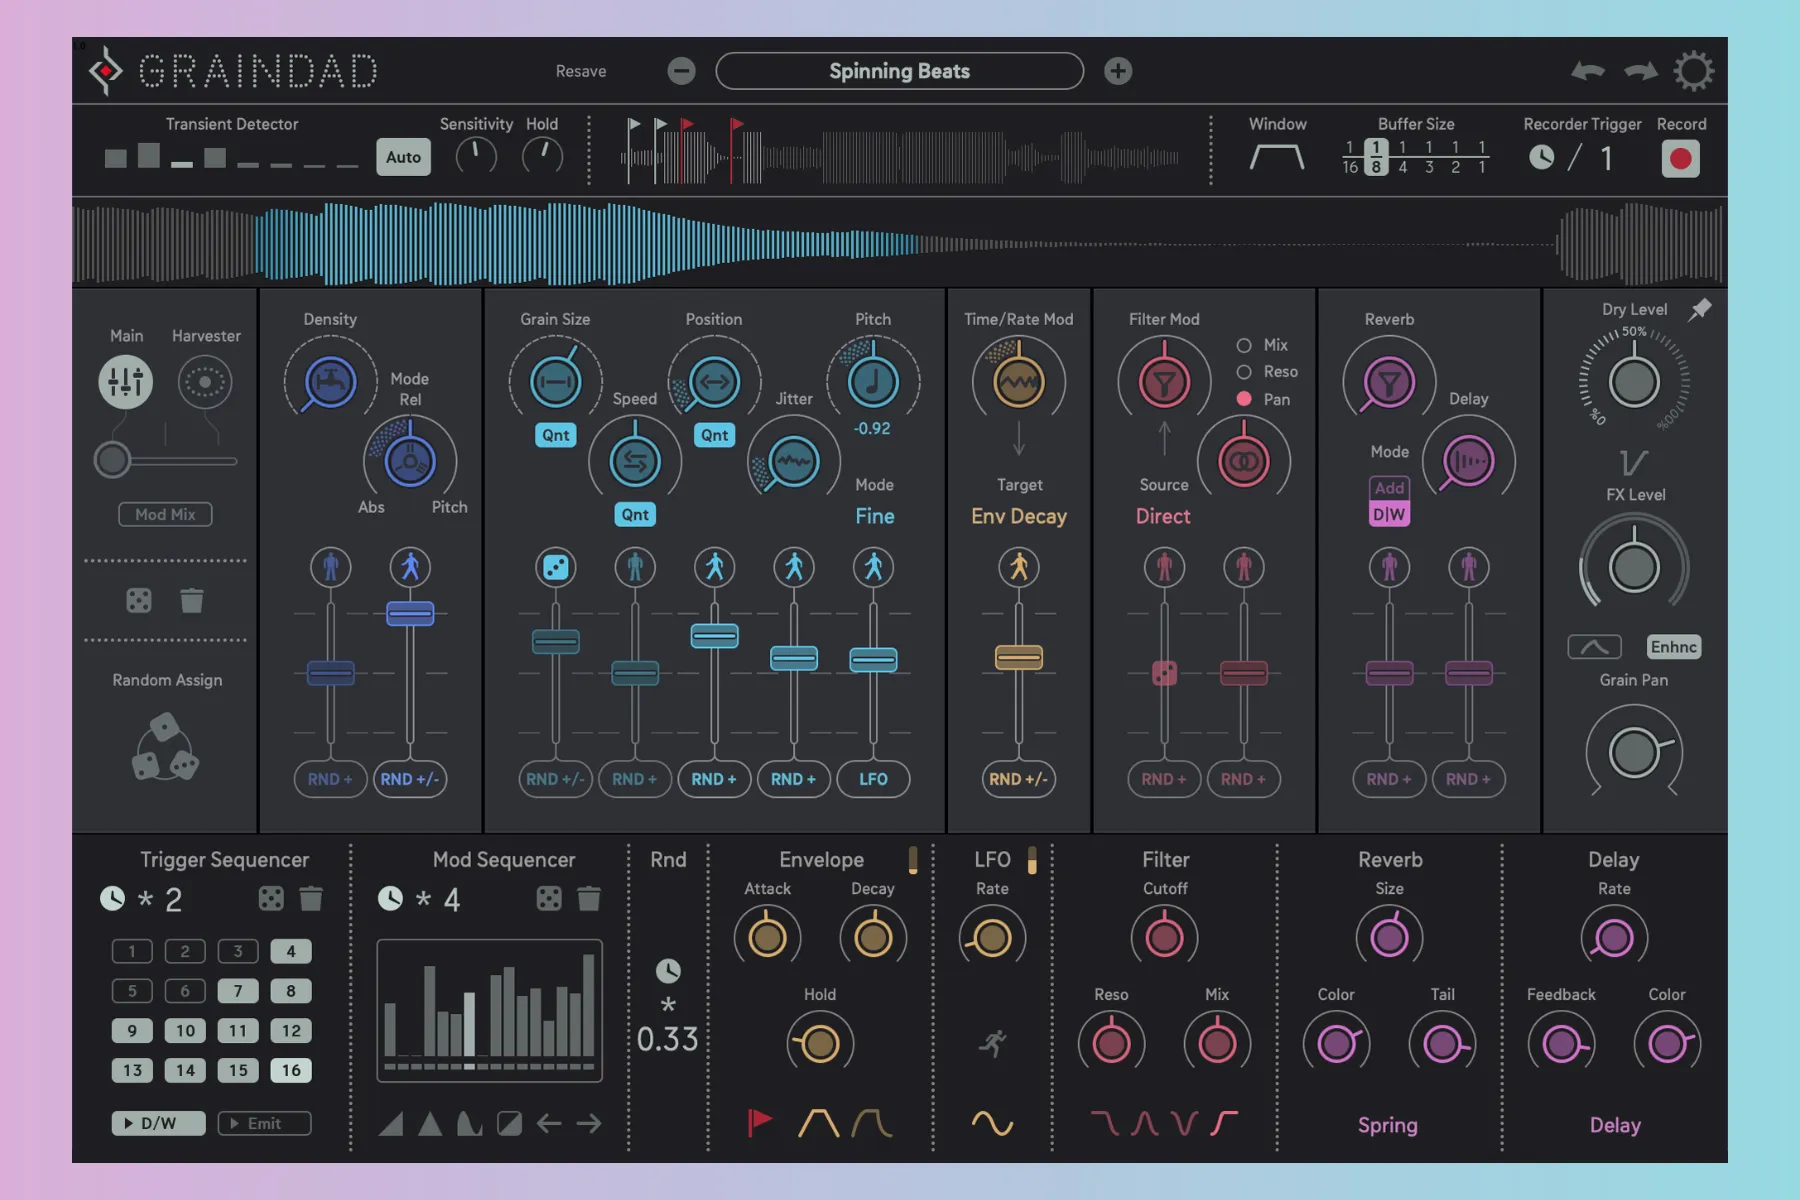Click RND +/- under Time/Rate Mod slider
The height and width of the screenshot is (1200, 1800).
1019,779
